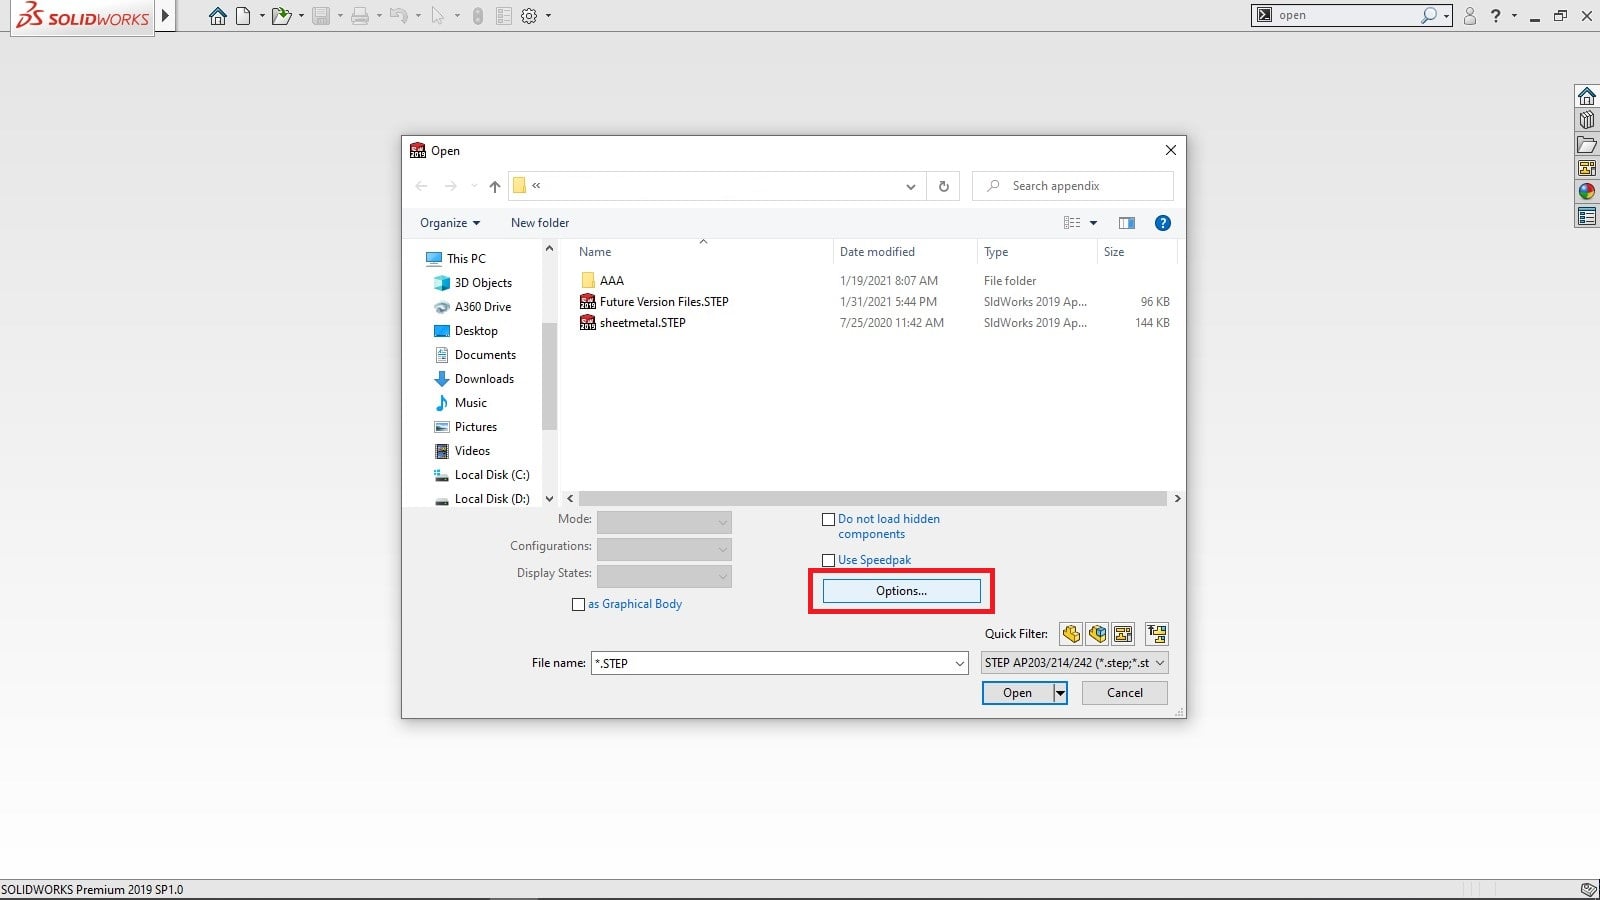Viewport: 1600px width, 900px height.
Task: Toggle the top-level assemblies filter icon
Action: [1157, 634]
